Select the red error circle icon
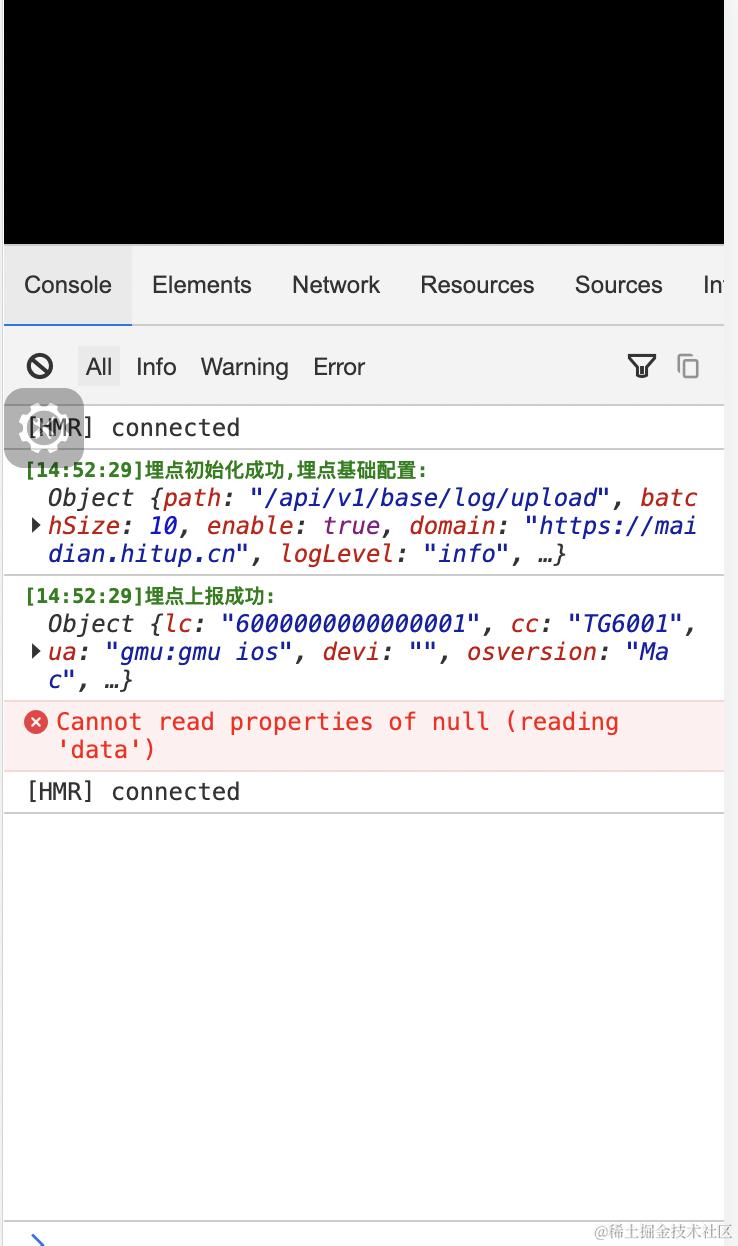This screenshot has width=738, height=1246. (36, 722)
